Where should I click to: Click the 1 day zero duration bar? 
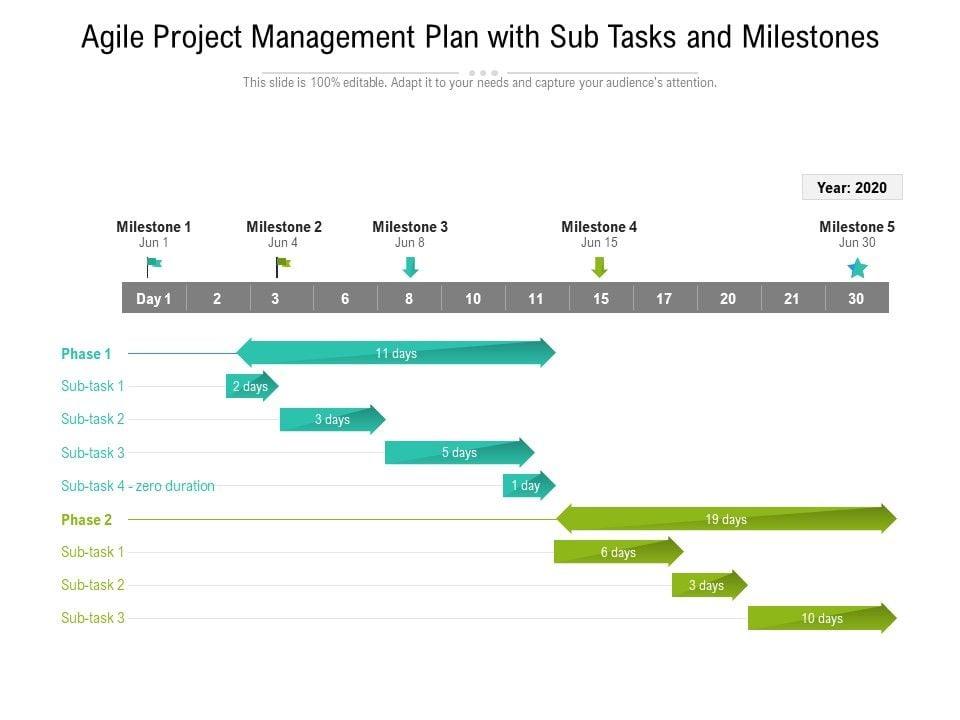527,486
